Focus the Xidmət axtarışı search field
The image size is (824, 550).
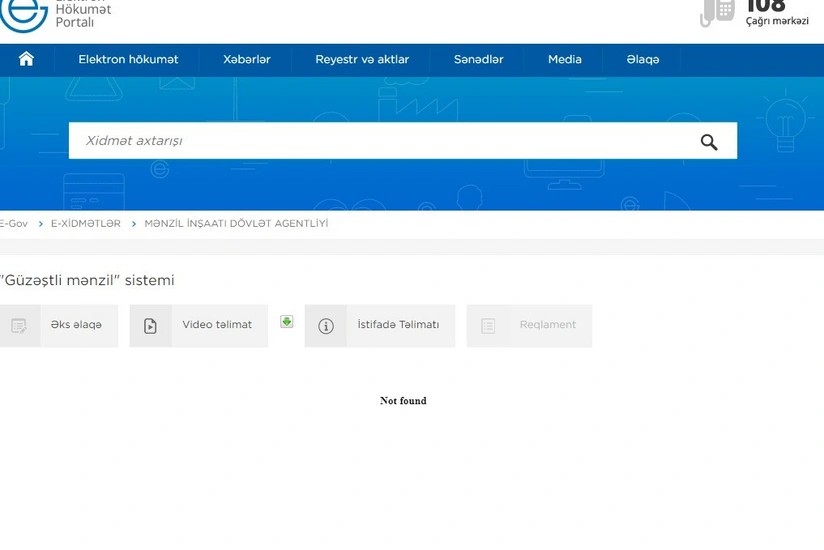click(x=380, y=141)
